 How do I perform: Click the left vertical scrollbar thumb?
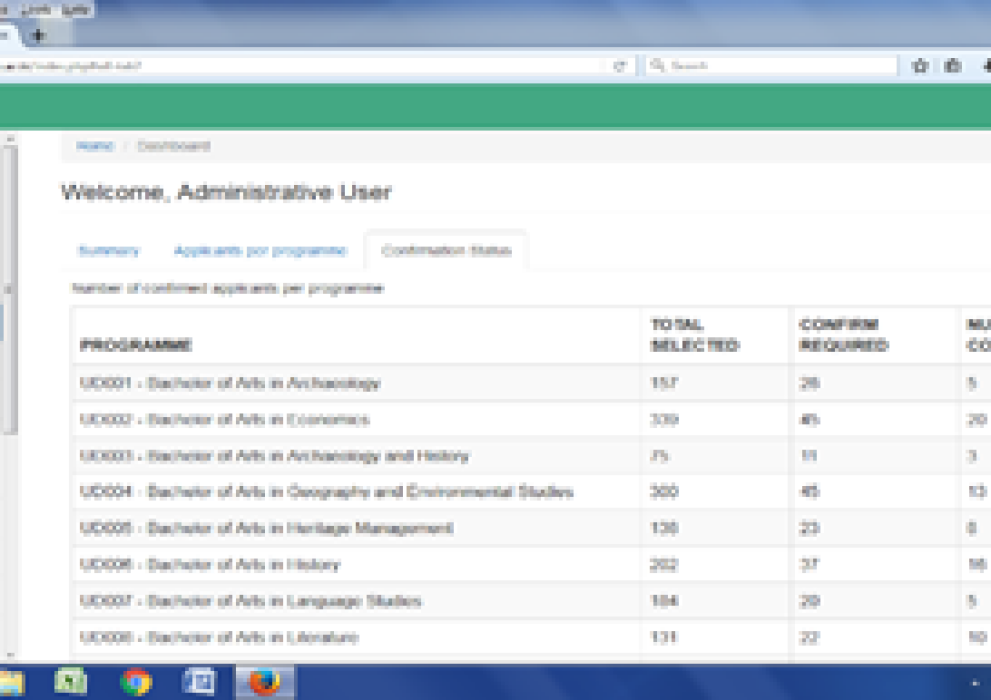(9, 290)
